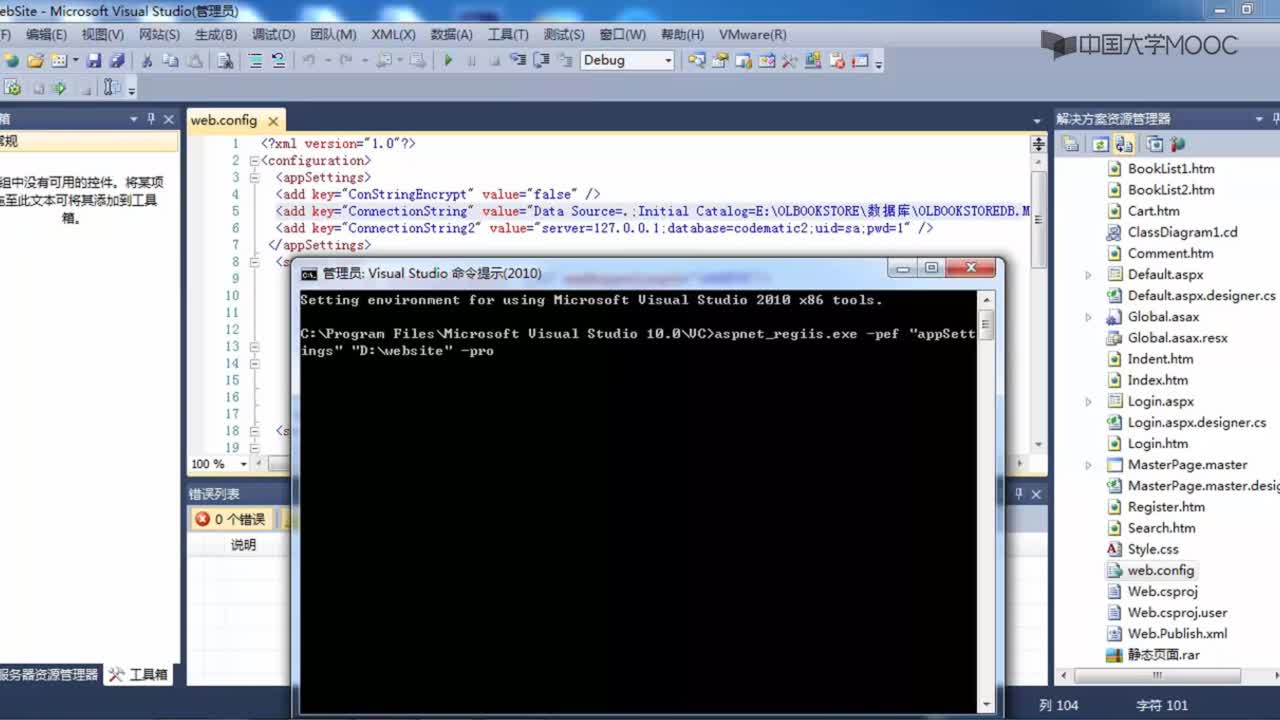The image size is (1280, 720).
Task: Open the 生成(B) menu
Action: (216, 34)
